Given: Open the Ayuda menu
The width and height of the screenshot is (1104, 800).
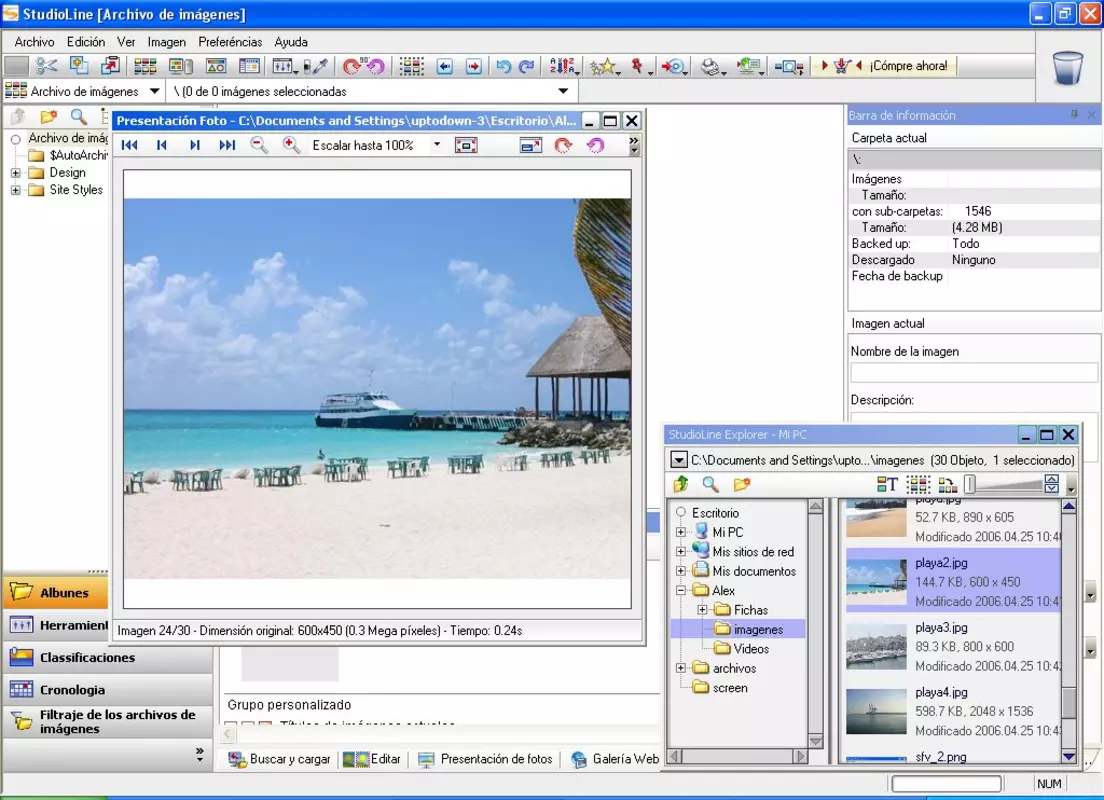Looking at the screenshot, I should coord(291,42).
